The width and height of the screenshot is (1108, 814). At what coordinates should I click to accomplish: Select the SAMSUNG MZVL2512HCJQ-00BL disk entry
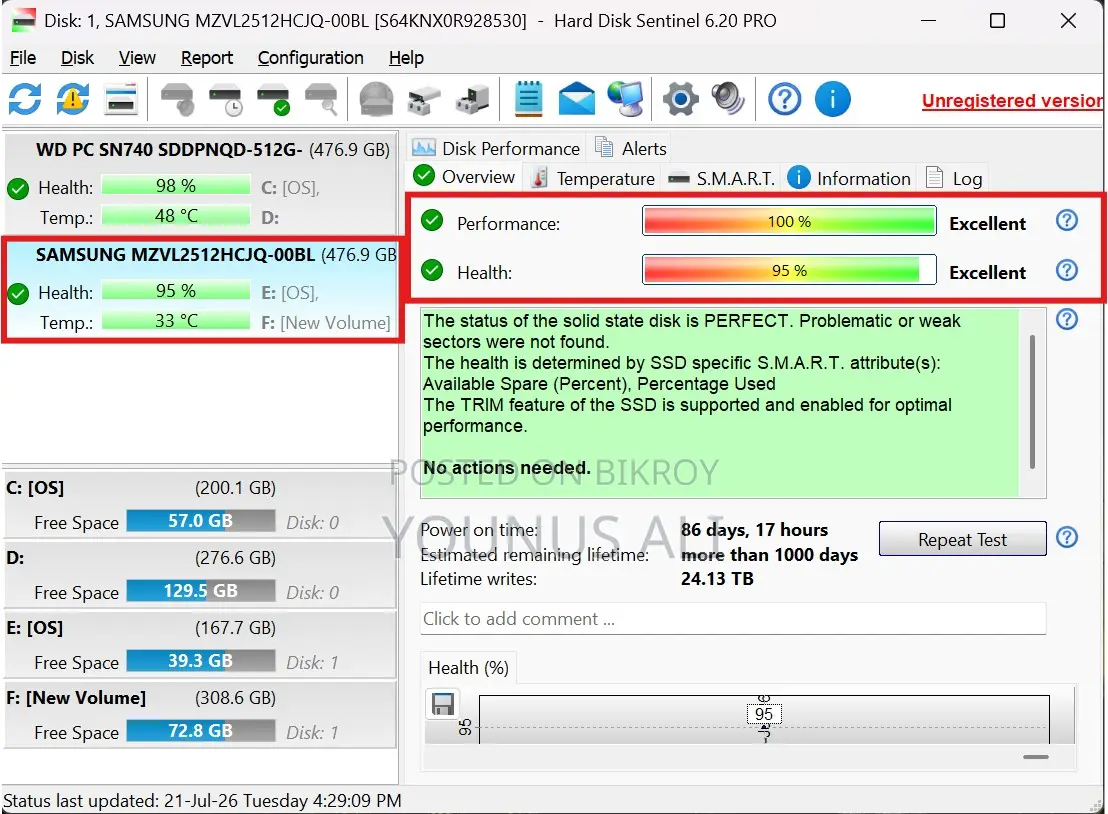(x=201, y=290)
